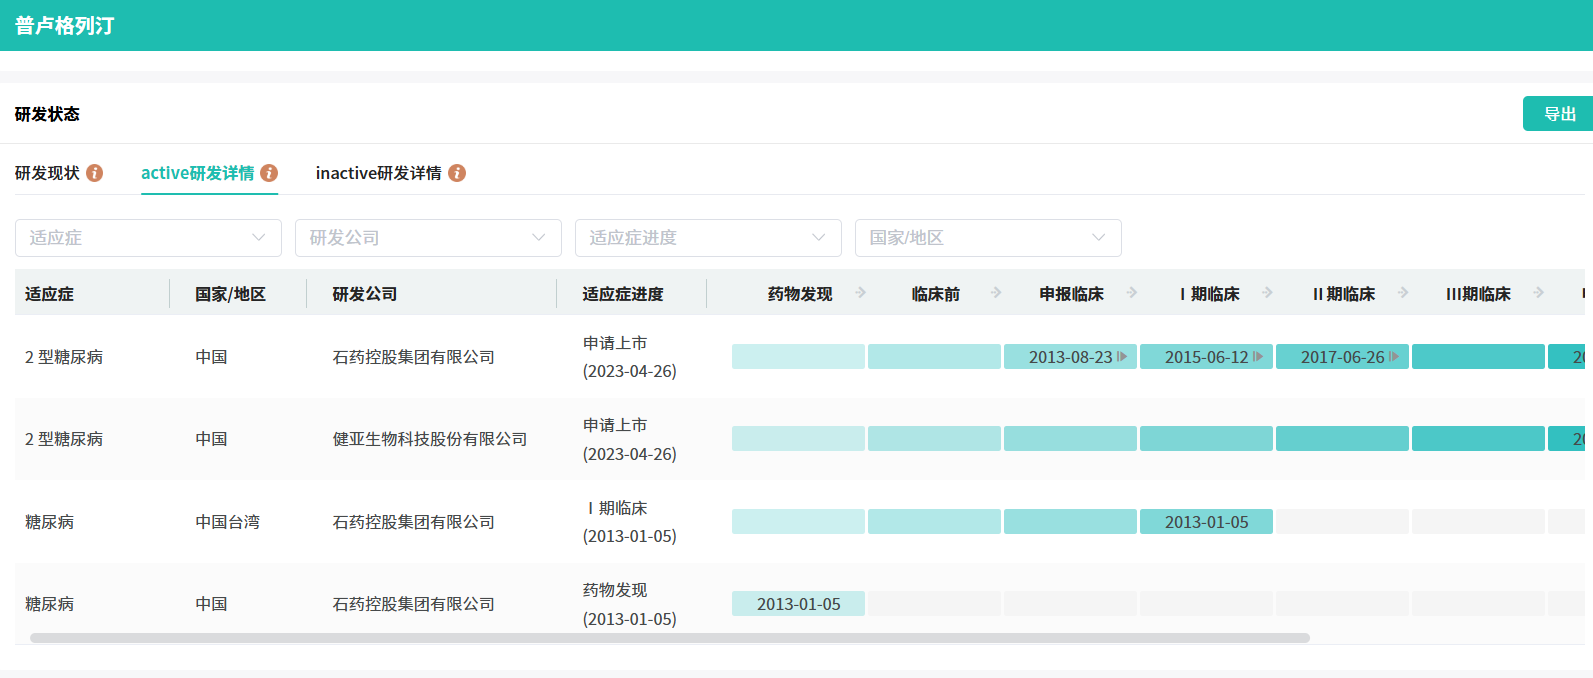Click arrow icon after I期临床 column header
1593x678 pixels.
(x=1267, y=293)
